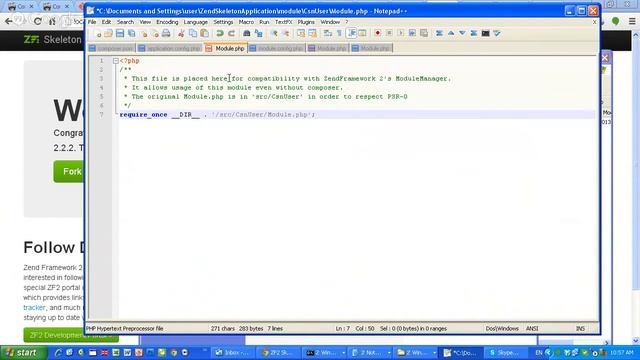Screen dimensions: 640x360
Task: Zoom out using the toolbar icon
Action: [x=285, y=33]
